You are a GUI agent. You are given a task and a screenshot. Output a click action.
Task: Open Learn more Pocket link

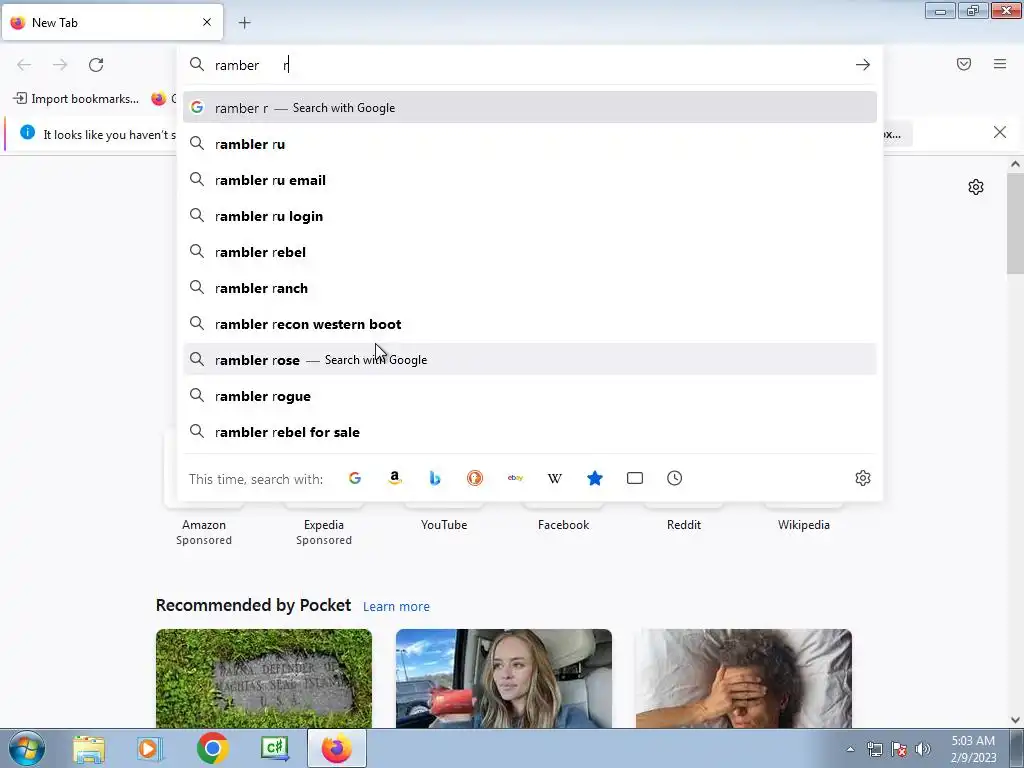click(x=396, y=606)
